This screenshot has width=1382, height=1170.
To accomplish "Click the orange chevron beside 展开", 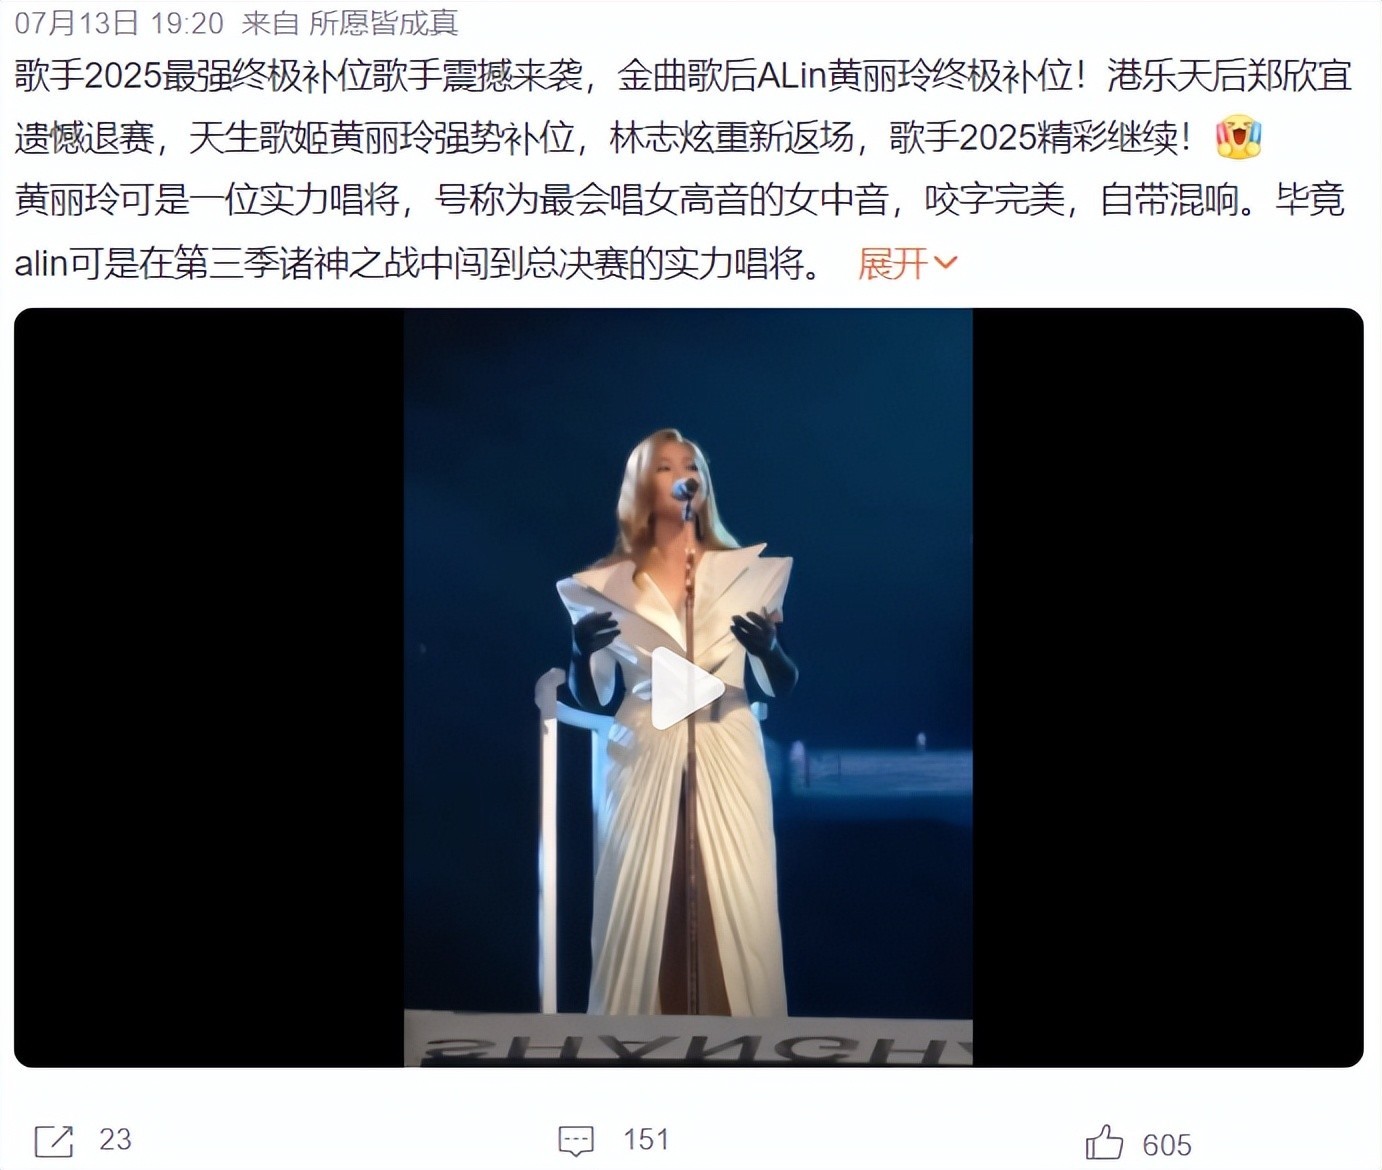I will coord(945,264).
